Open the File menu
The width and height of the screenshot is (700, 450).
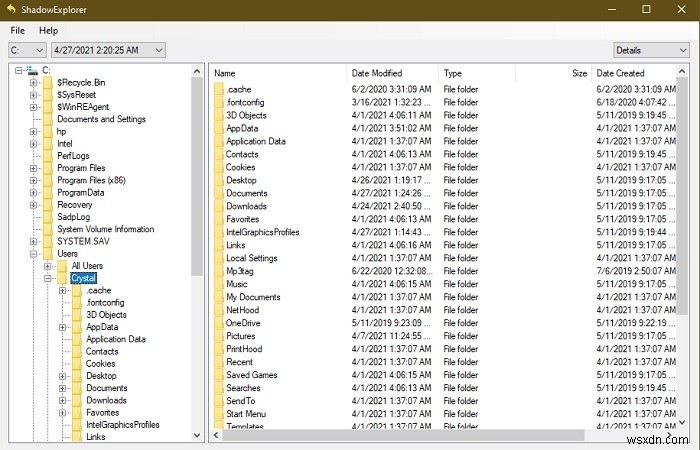point(17,30)
